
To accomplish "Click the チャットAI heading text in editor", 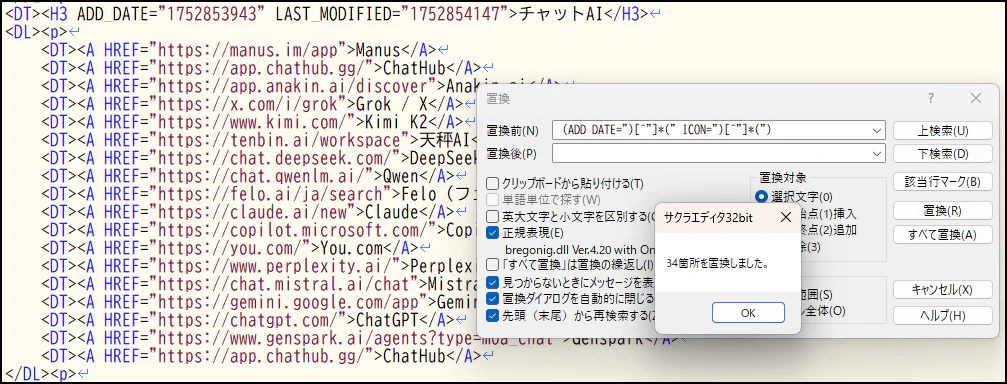I will (x=562, y=14).
